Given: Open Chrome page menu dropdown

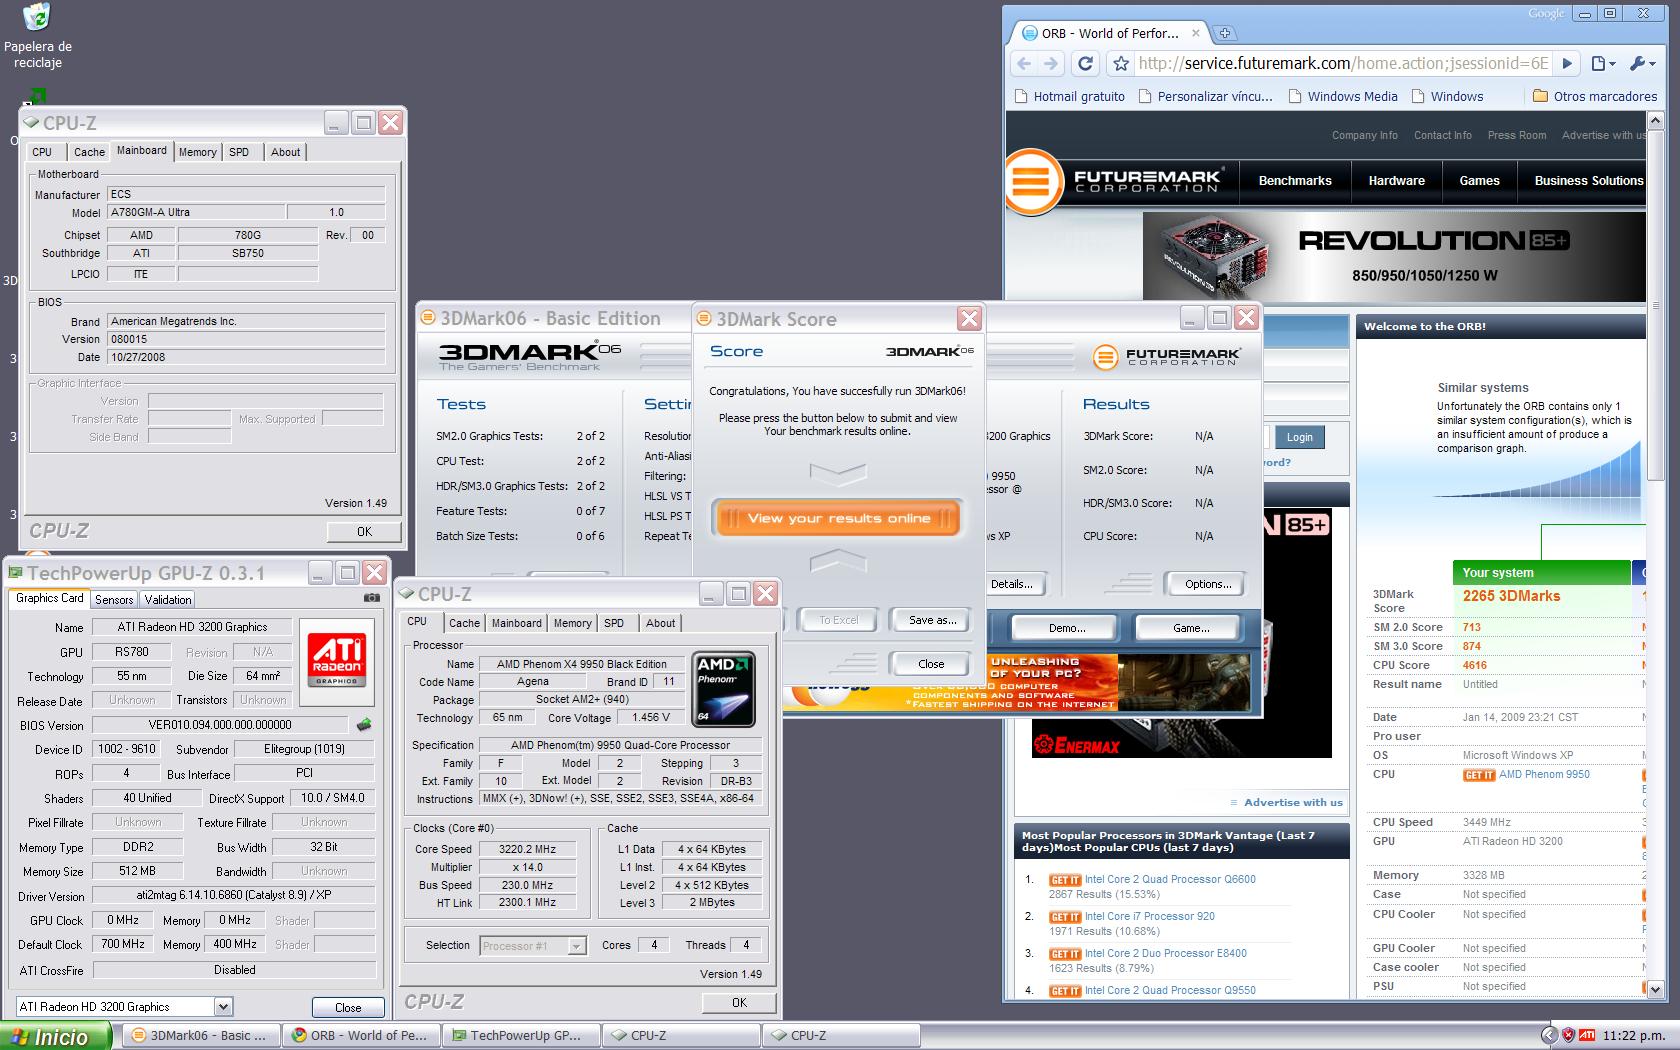Looking at the screenshot, I should pyautogui.click(x=1602, y=64).
